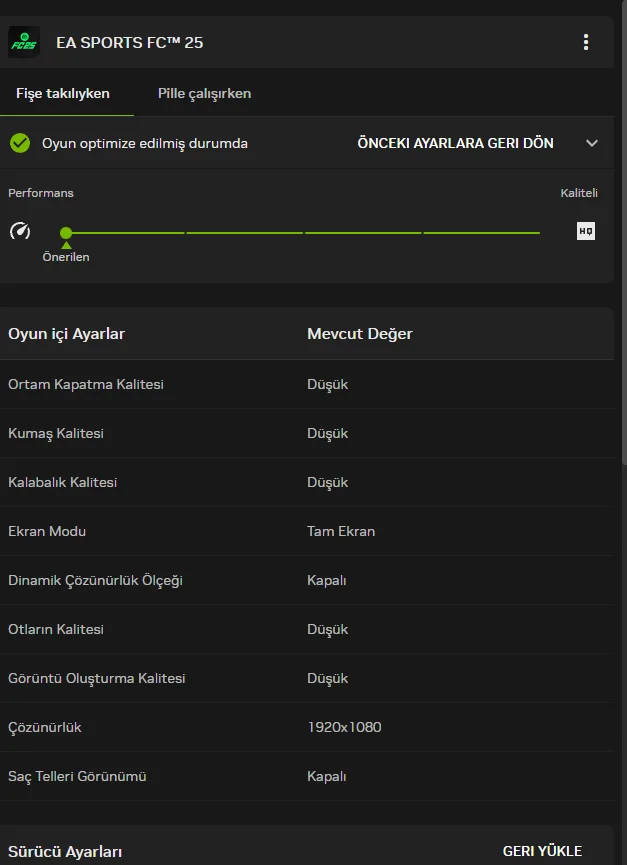Click Kapalı value for Saç Telleri Görünümü
The image size is (627, 865).
pos(326,777)
